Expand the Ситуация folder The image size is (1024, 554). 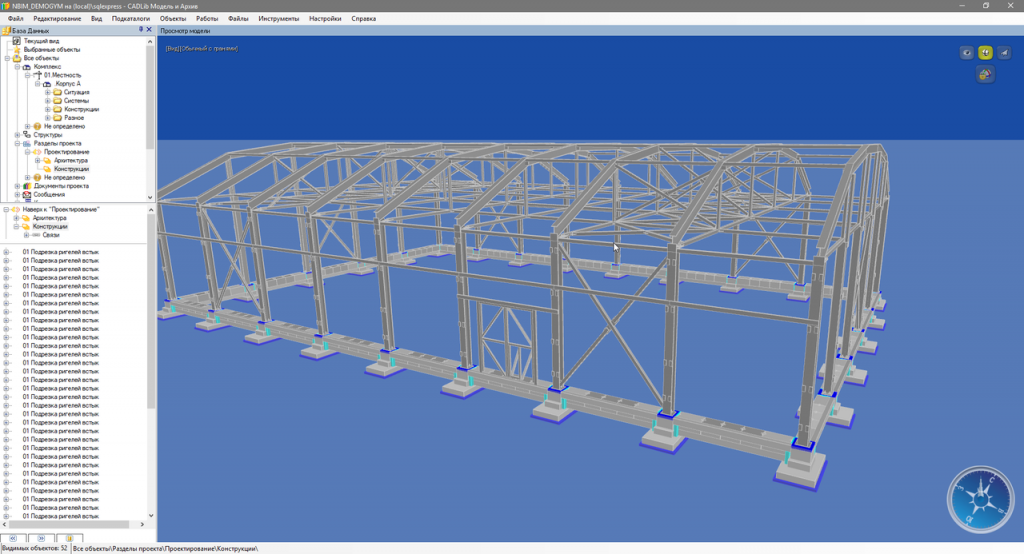[48, 92]
